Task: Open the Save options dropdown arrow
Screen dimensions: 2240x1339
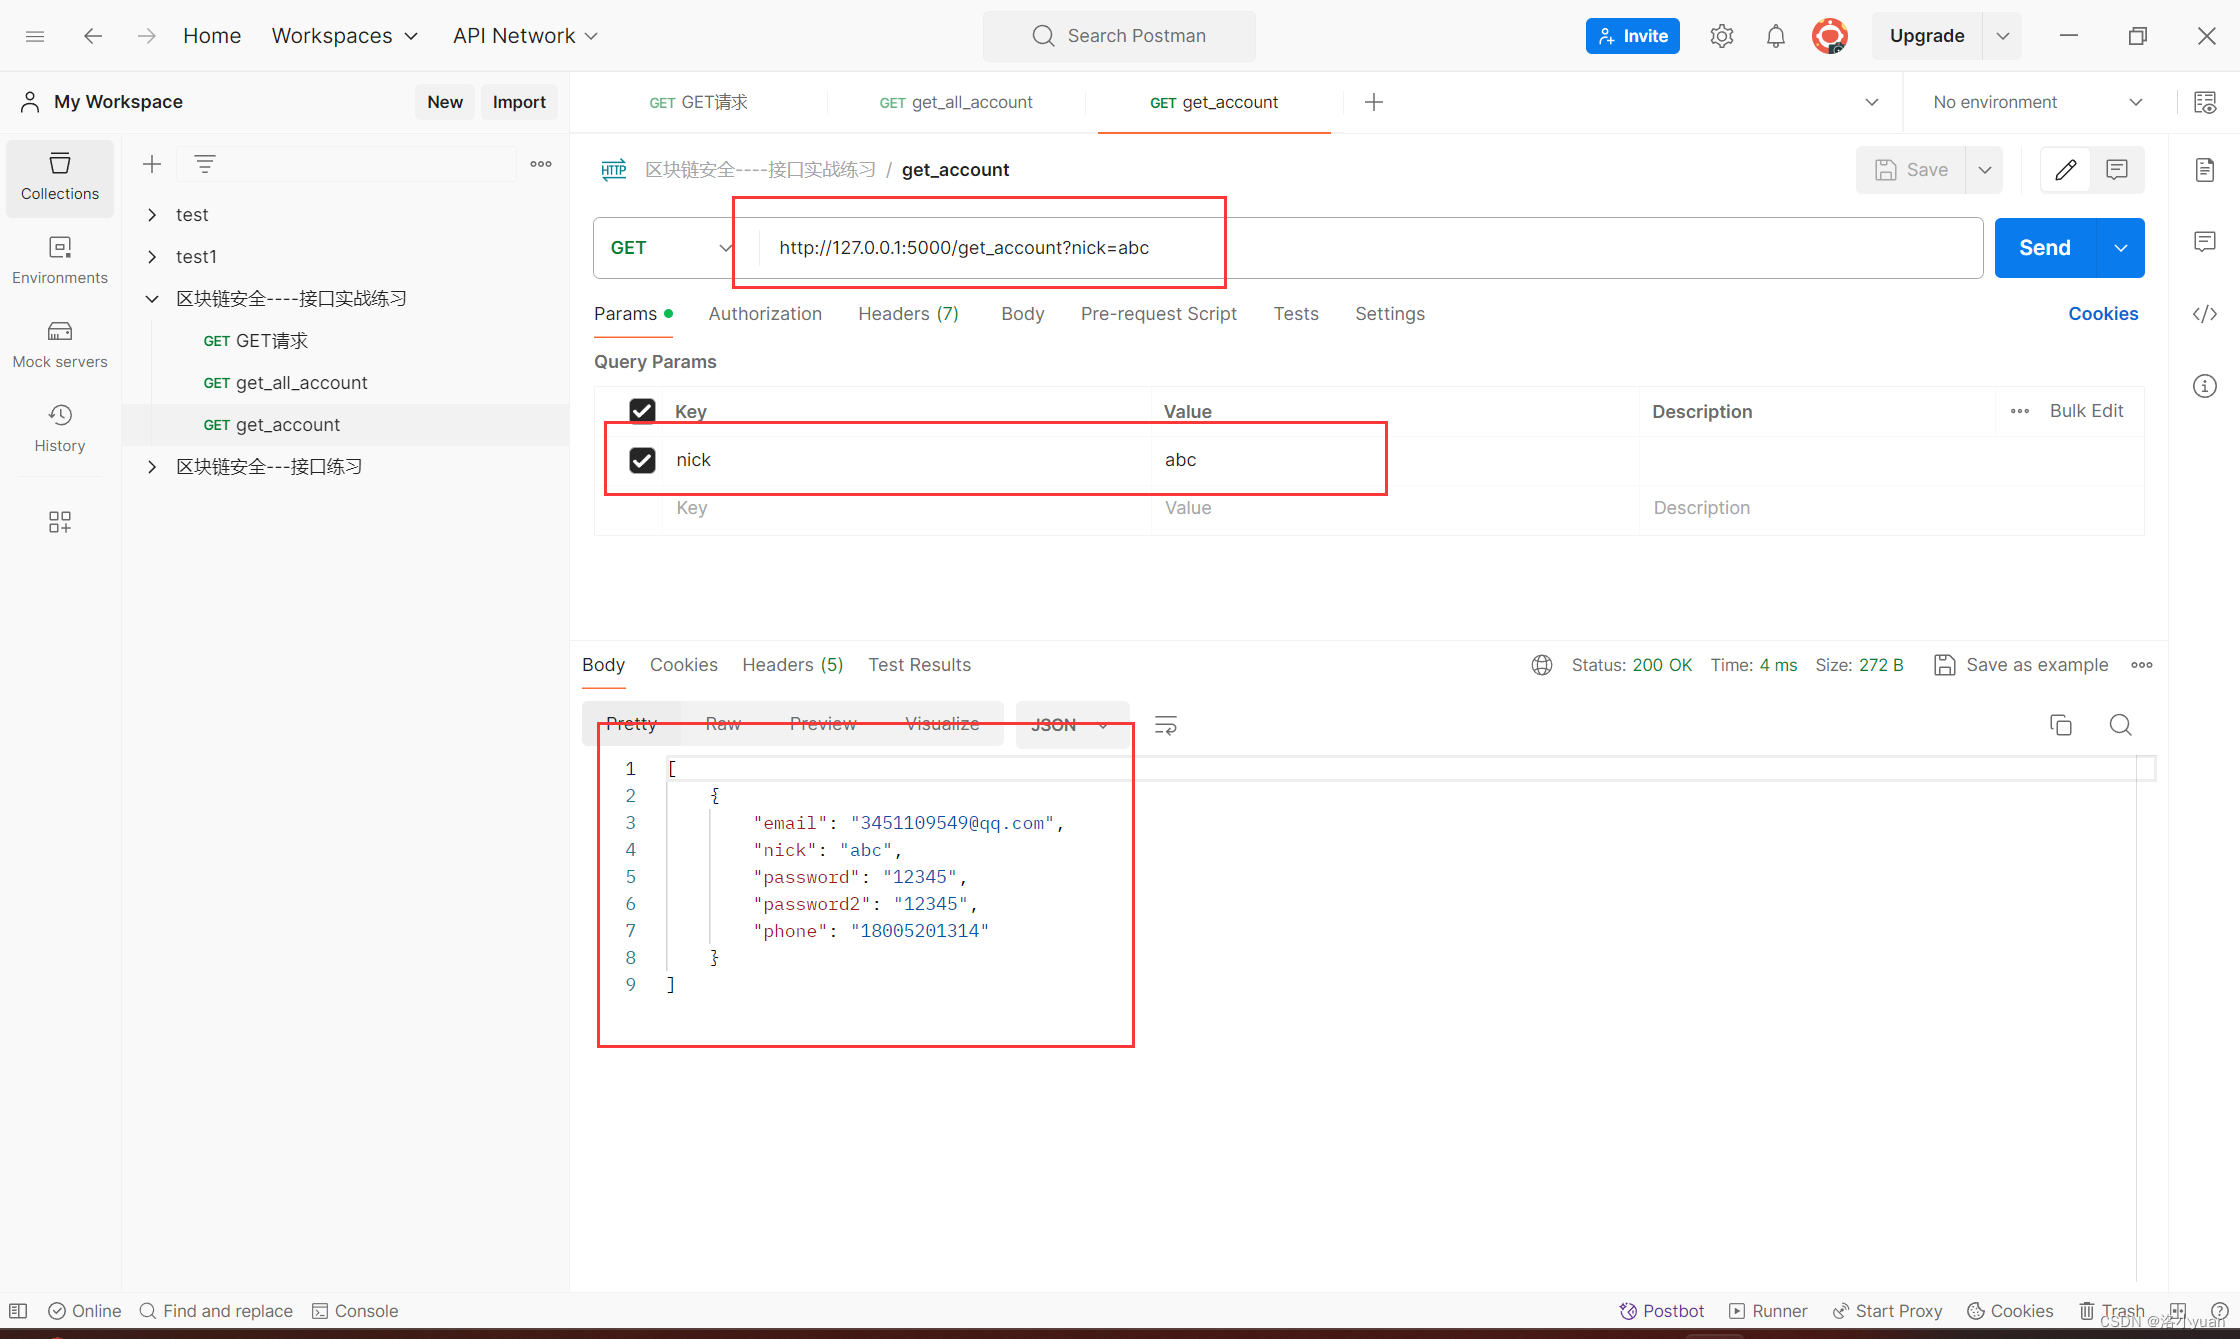Action: (1985, 170)
